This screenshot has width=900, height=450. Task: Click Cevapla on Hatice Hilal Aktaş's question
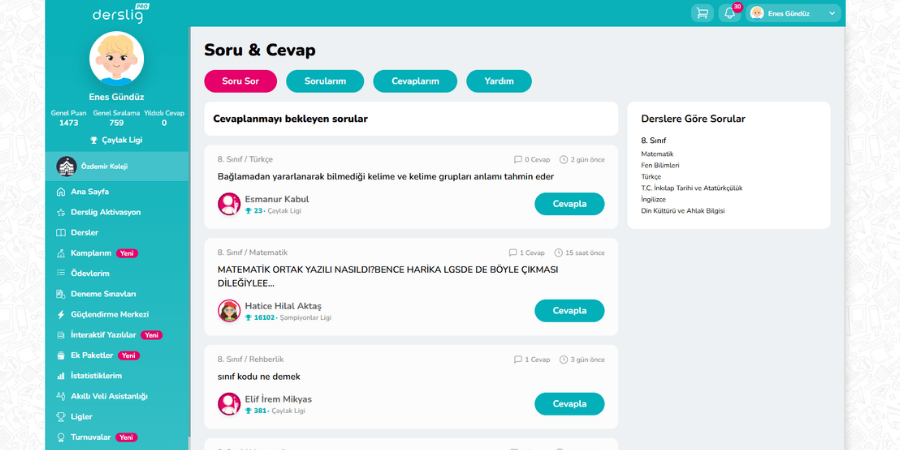(x=569, y=311)
